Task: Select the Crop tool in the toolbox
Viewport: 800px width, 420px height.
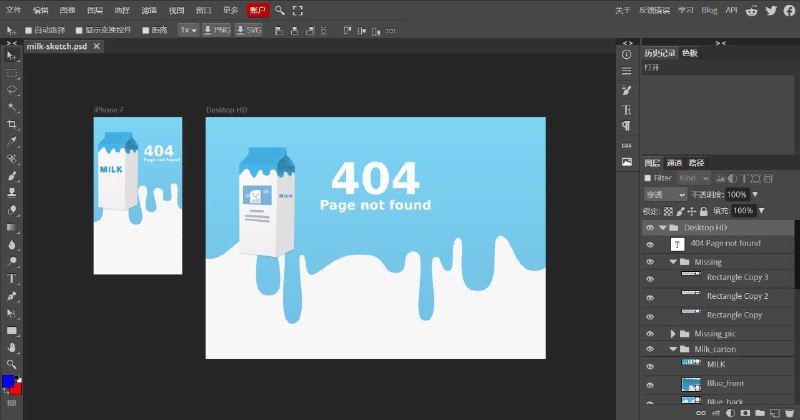Action: (12, 124)
